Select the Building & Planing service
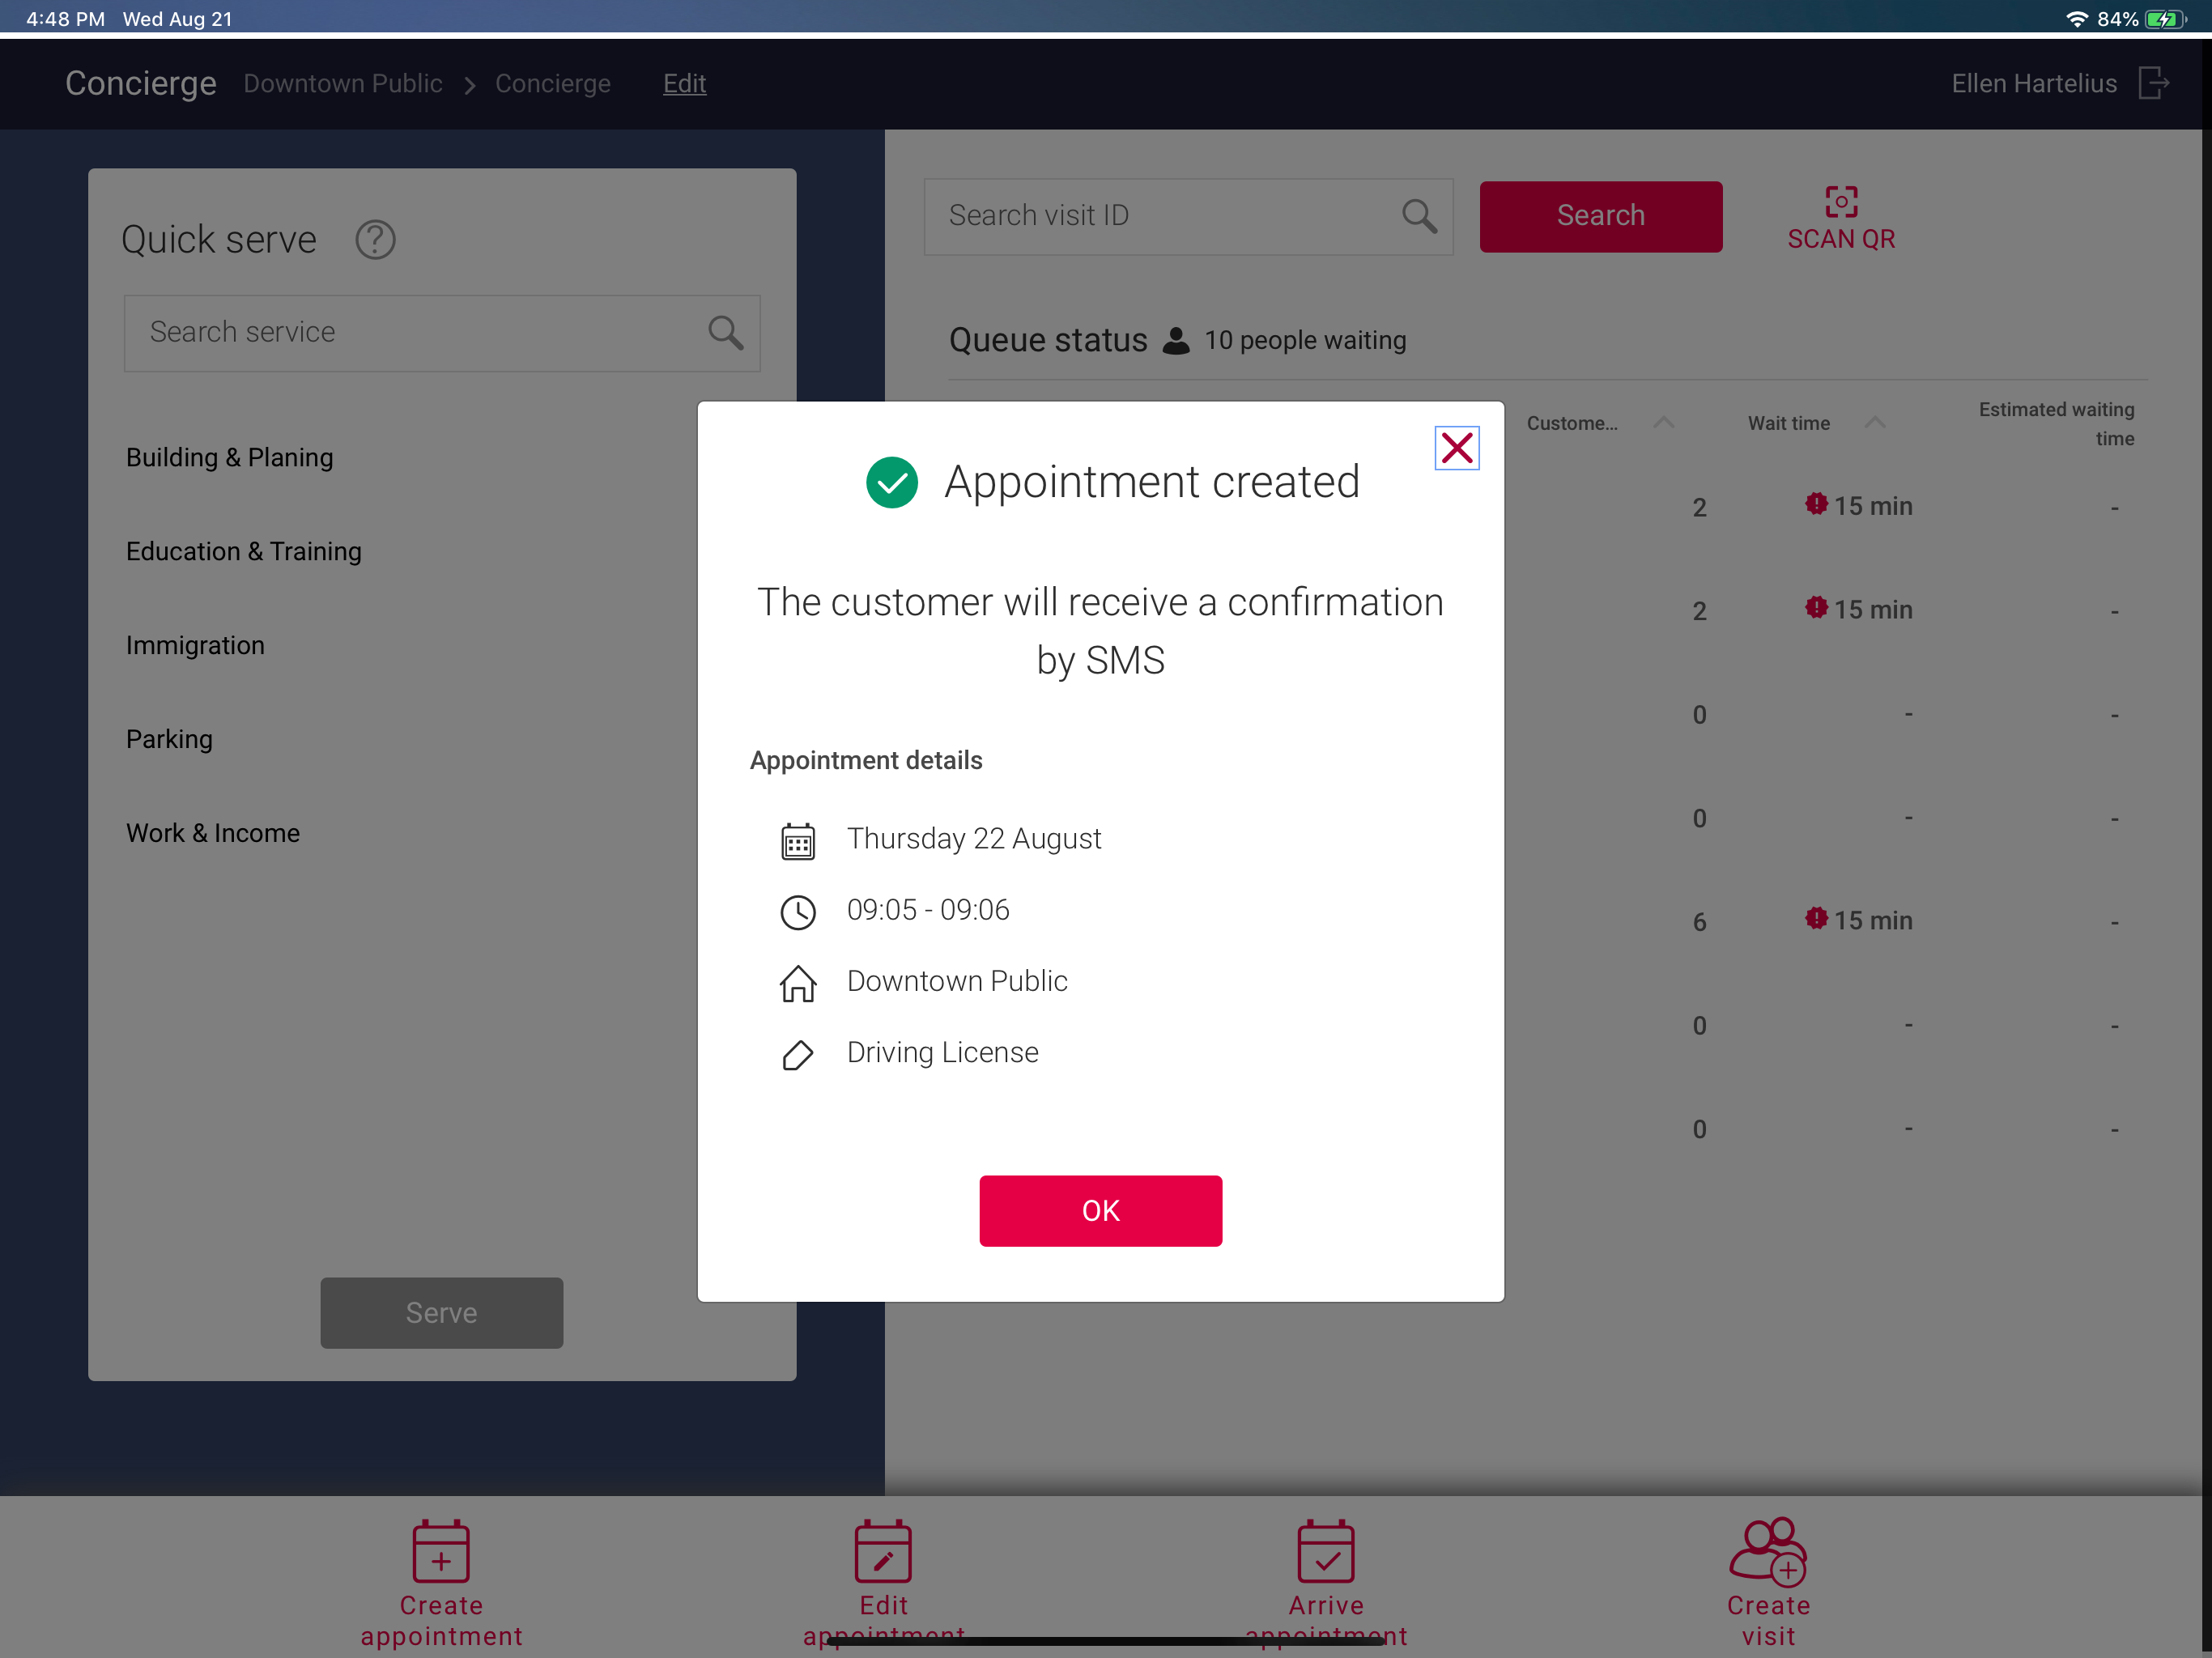2212x1658 pixels. point(229,457)
